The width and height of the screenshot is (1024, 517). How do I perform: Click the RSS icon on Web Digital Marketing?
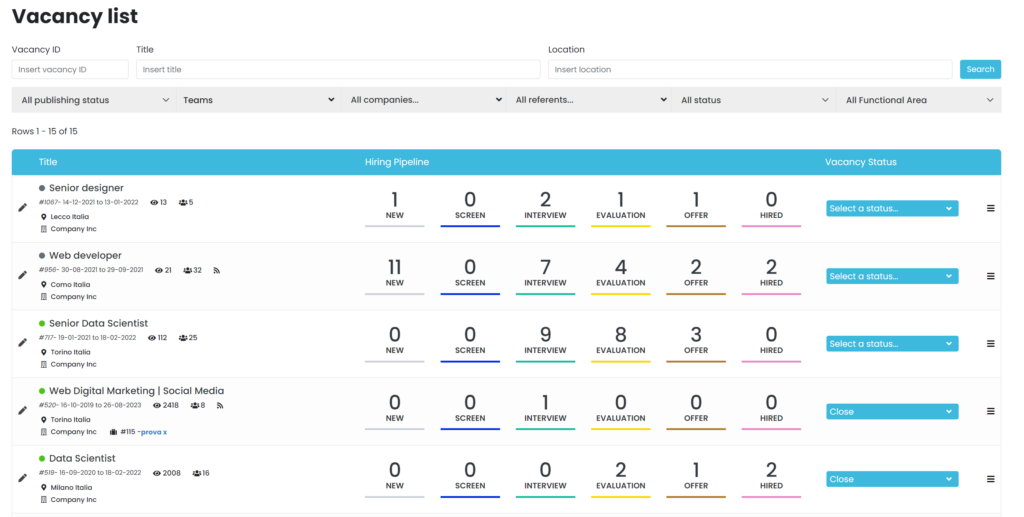point(220,405)
